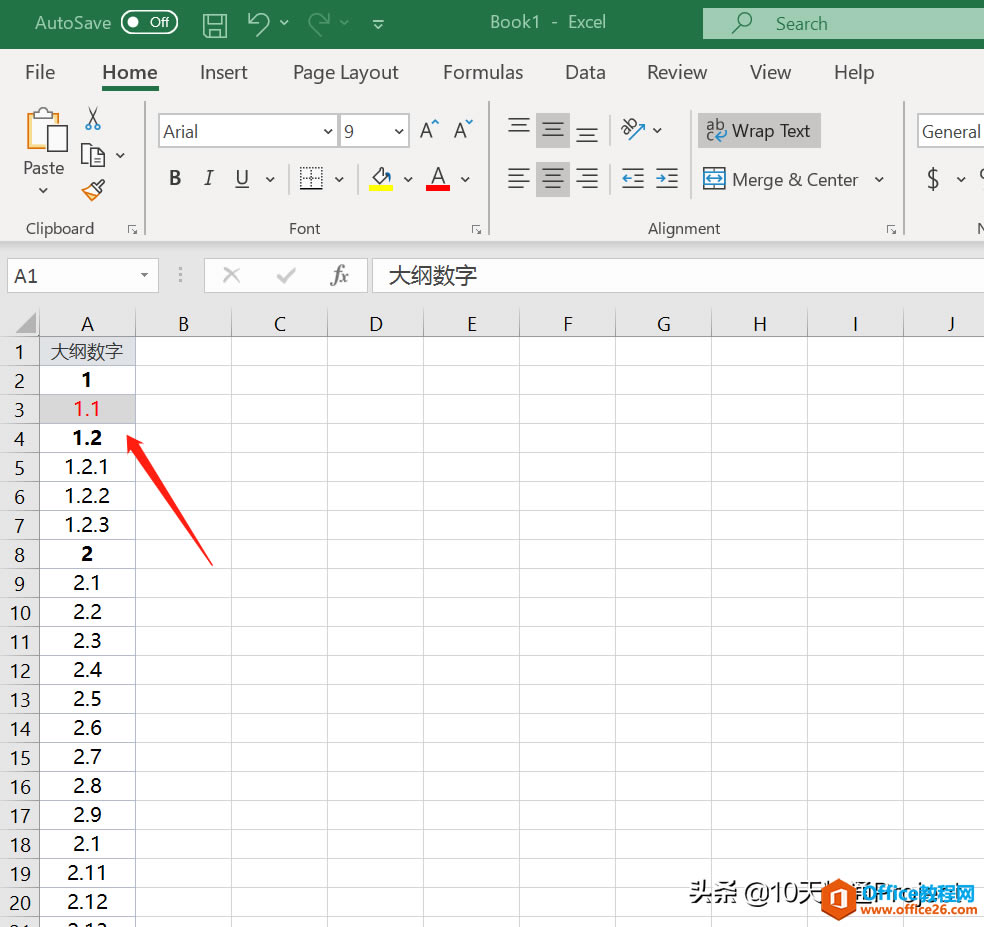Open the Undo history dropdown arrow
Viewport: 984px width, 927px height.
tap(284, 23)
